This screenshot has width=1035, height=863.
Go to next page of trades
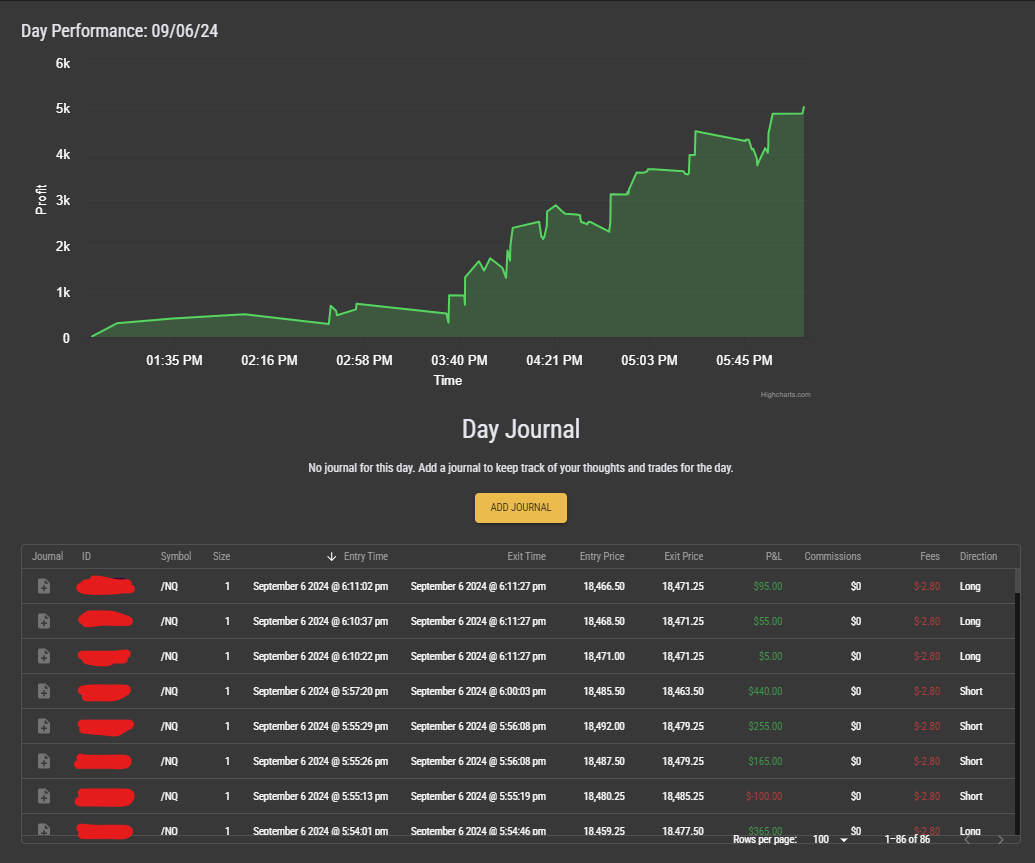click(1000, 839)
